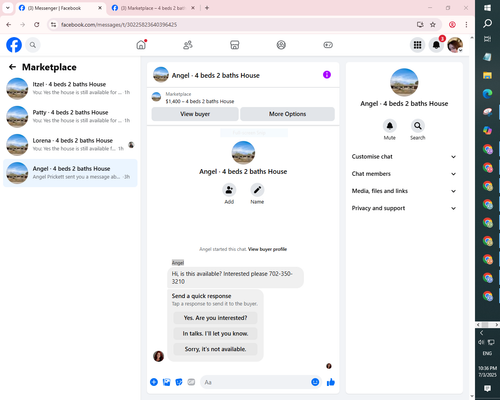Open the Chrome tab search dropdown
This screenshot has width=500, height=400.
pyautogui.click(x=8, y=8)
